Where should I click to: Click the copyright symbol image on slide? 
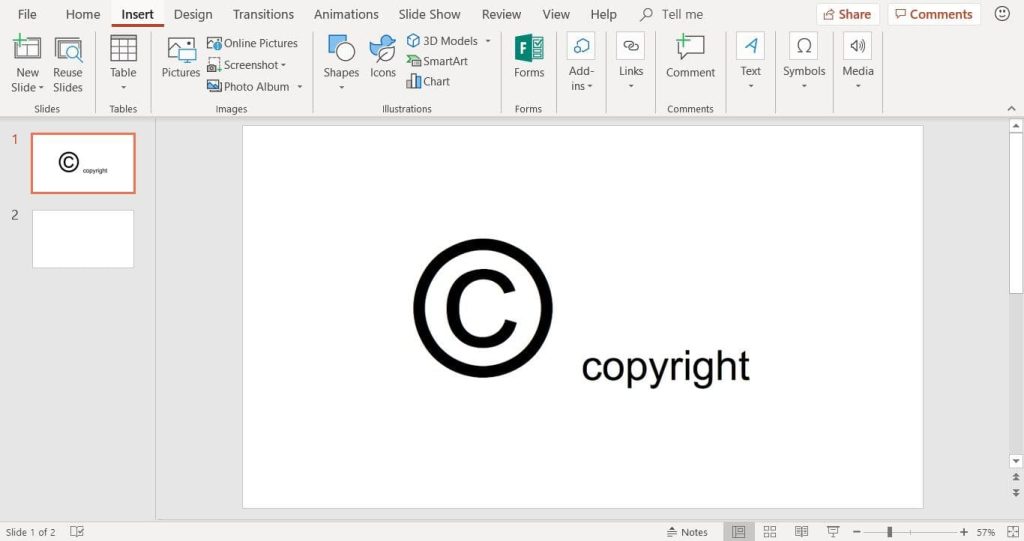[x=483, y=307]
